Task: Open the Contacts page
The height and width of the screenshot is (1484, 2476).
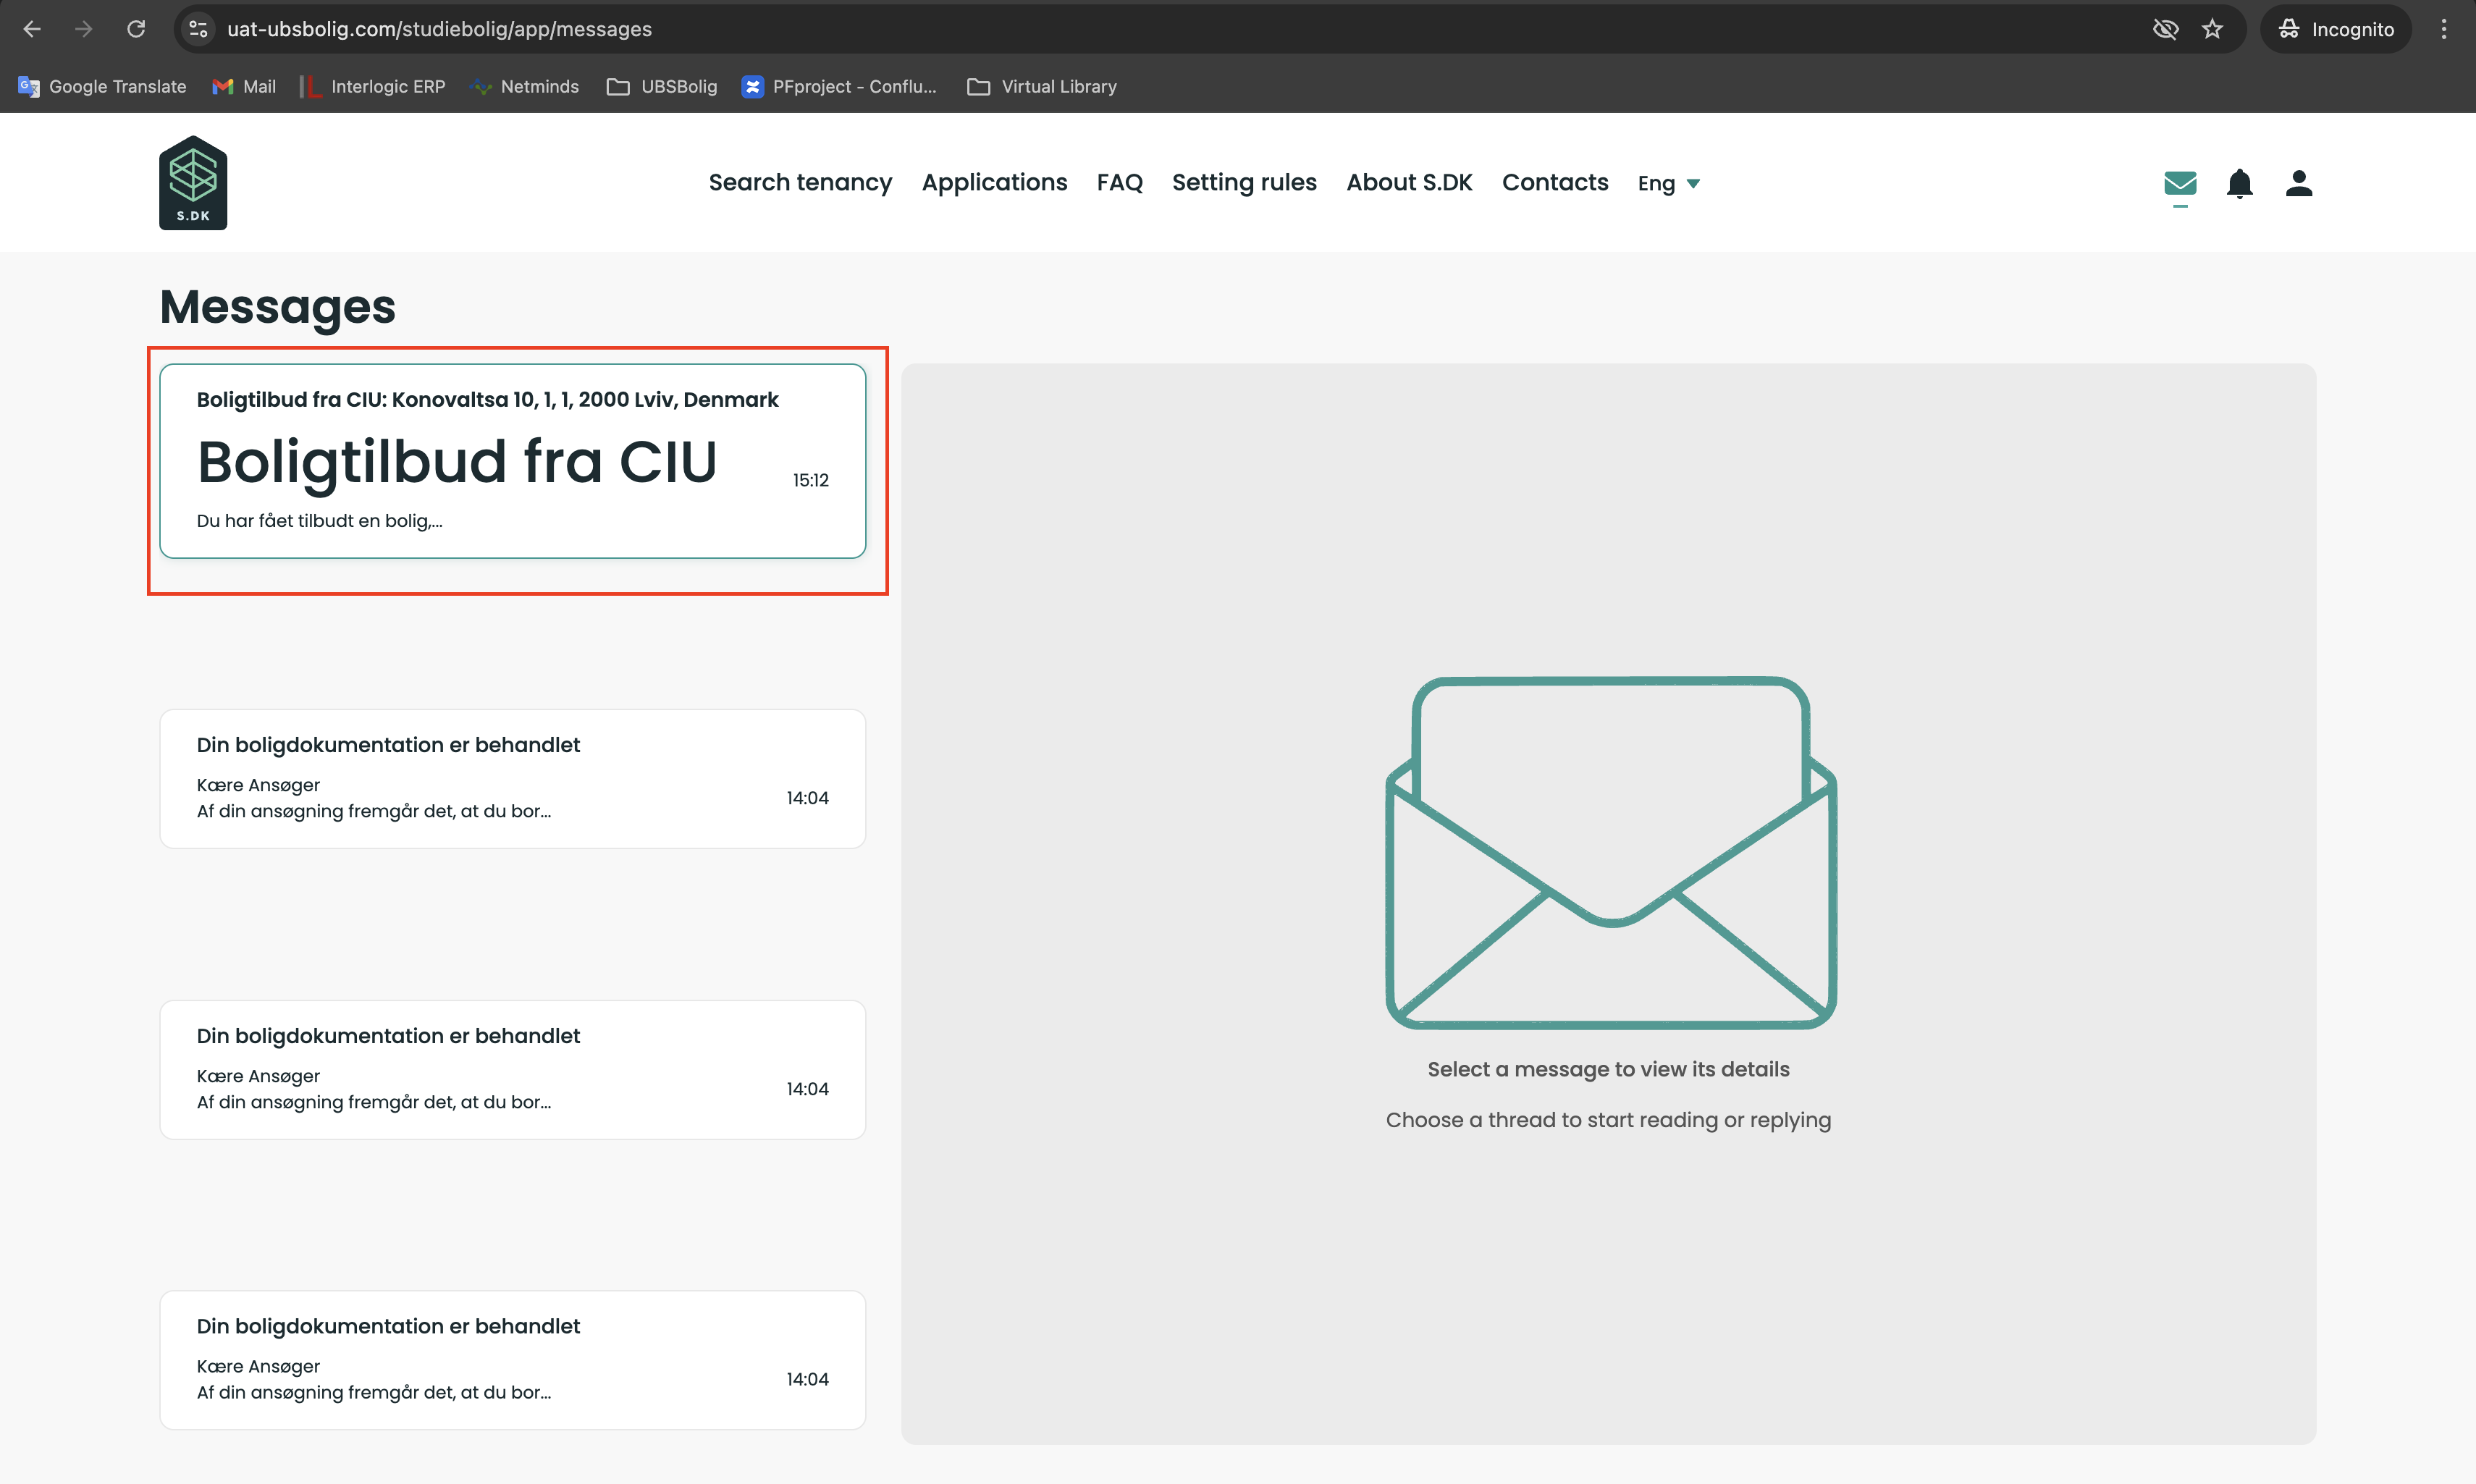Action: [1555, 183]
